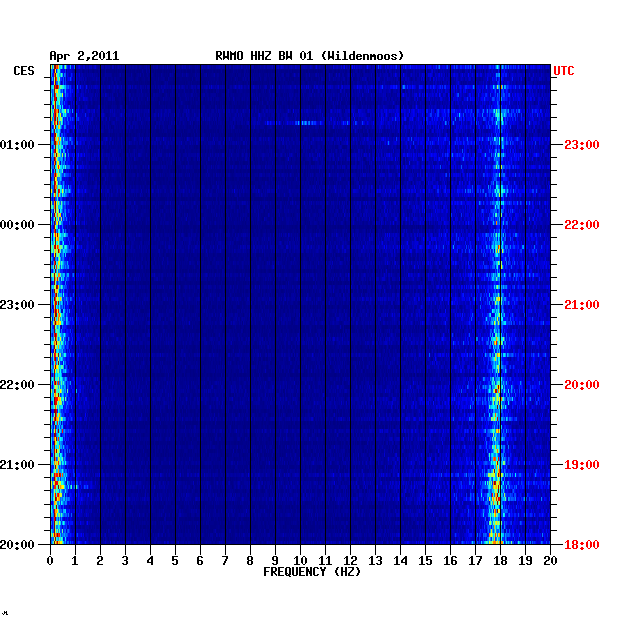Click frequency axis label 5

tap(175, 561)
